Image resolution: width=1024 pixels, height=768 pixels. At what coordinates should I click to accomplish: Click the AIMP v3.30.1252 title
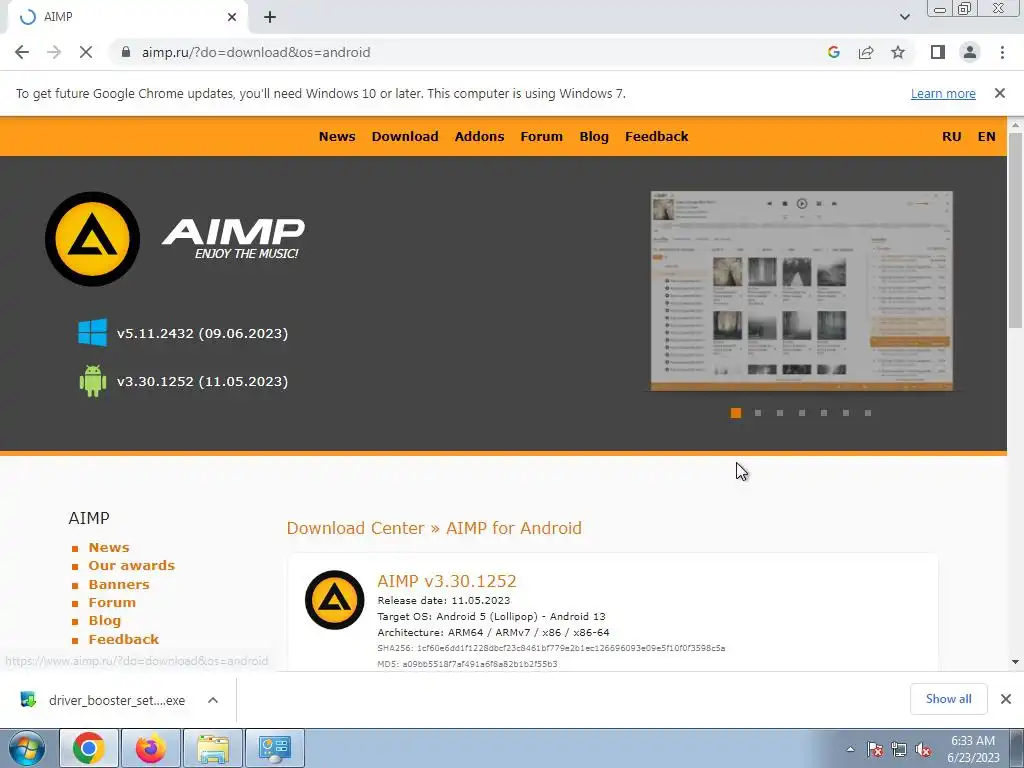[x=447, y=581]
